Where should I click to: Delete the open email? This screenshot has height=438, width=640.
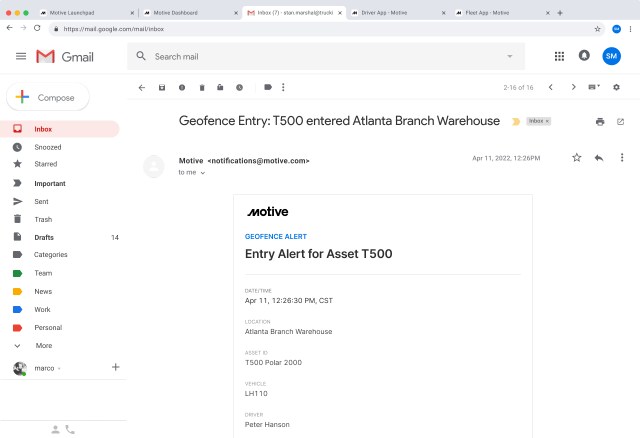coord(202,88)
